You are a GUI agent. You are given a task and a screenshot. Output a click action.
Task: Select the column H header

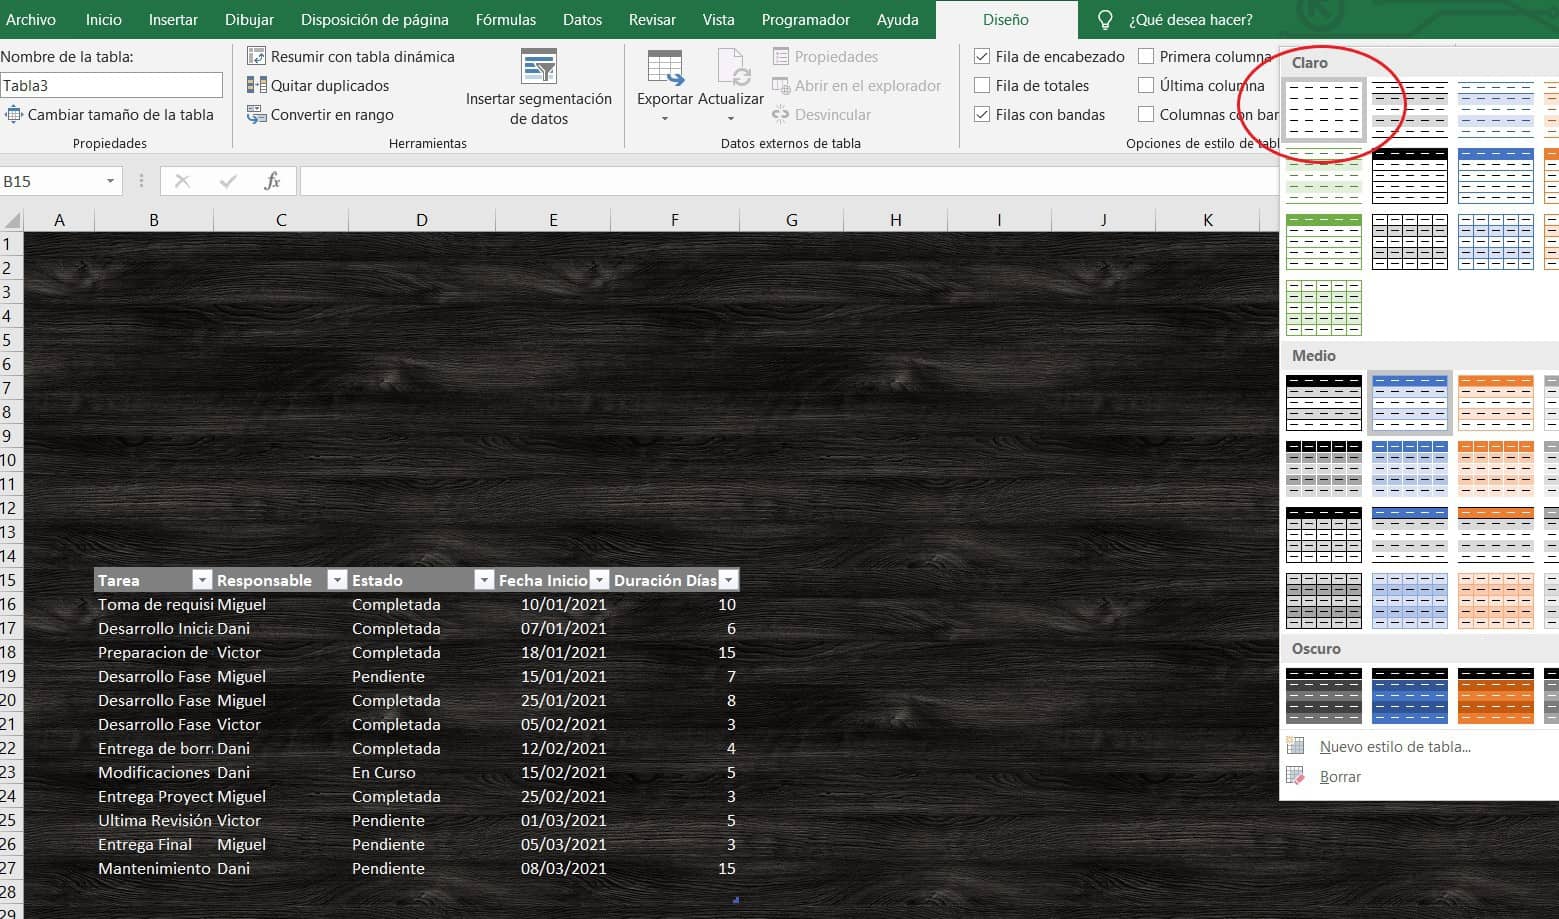point(895,220)
